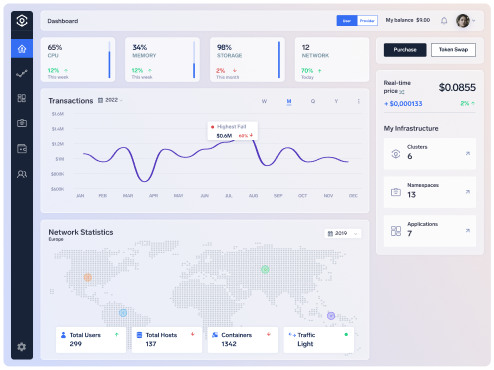Select the Q quarterly chart tab
This screenshot has width=494, height=370.
[x=313, y=101]
